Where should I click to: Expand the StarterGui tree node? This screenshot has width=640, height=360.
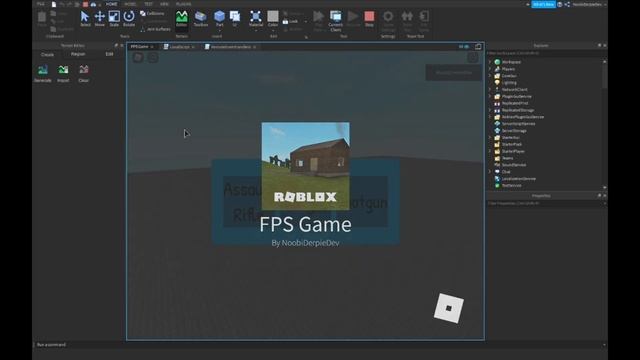(490, 137)
